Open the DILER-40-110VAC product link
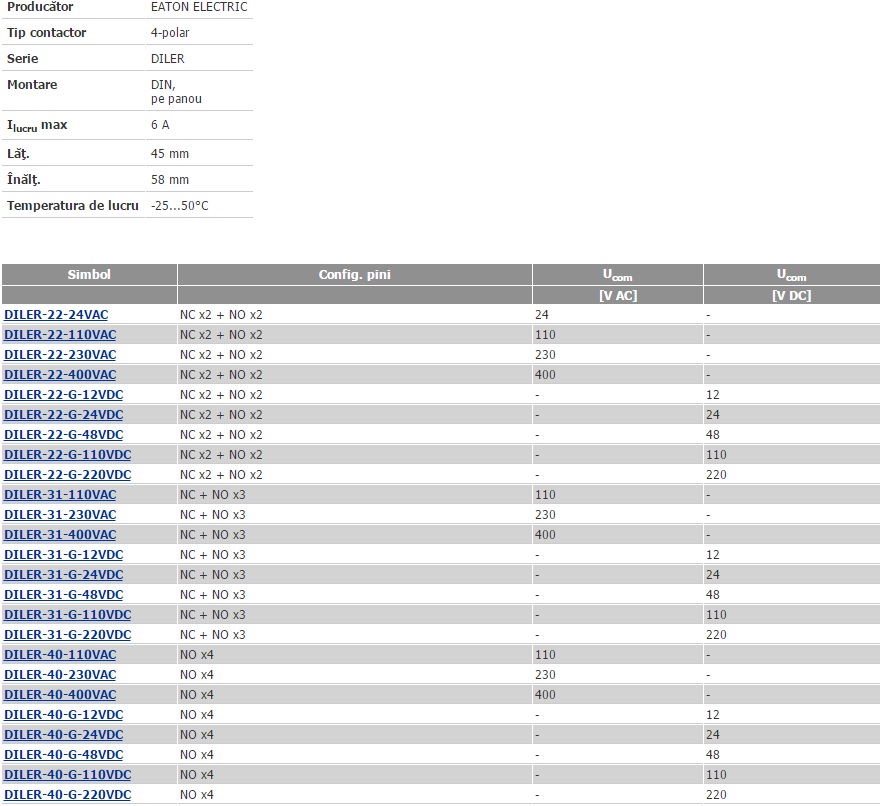Viewport: 888px width, 806px height. pyautogui.click(x=60, y=655)
